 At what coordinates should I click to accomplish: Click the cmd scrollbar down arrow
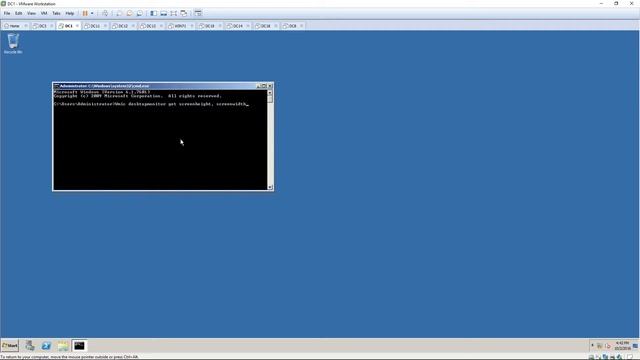pos(270,187)
